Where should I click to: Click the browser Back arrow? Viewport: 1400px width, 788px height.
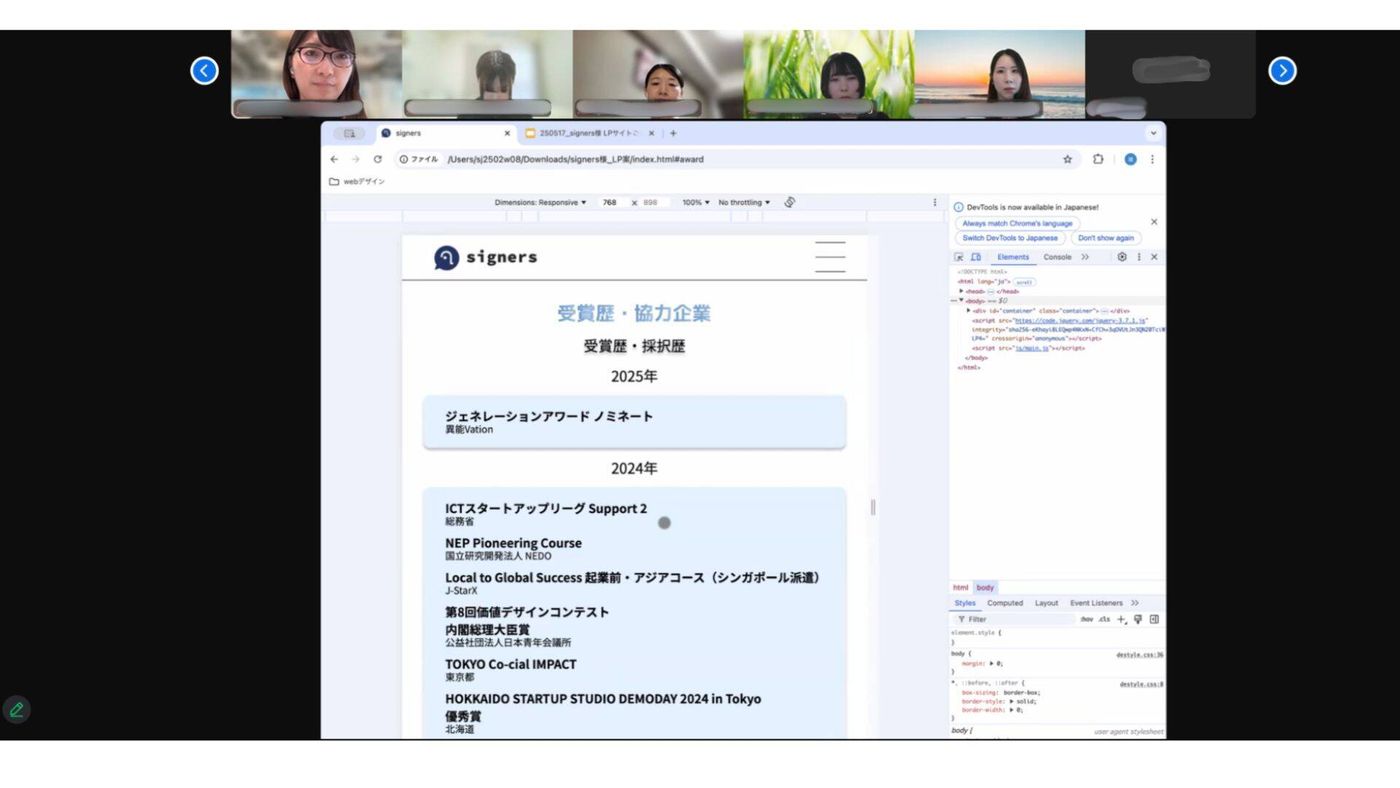pyautogui.click(x=334, y=159)
